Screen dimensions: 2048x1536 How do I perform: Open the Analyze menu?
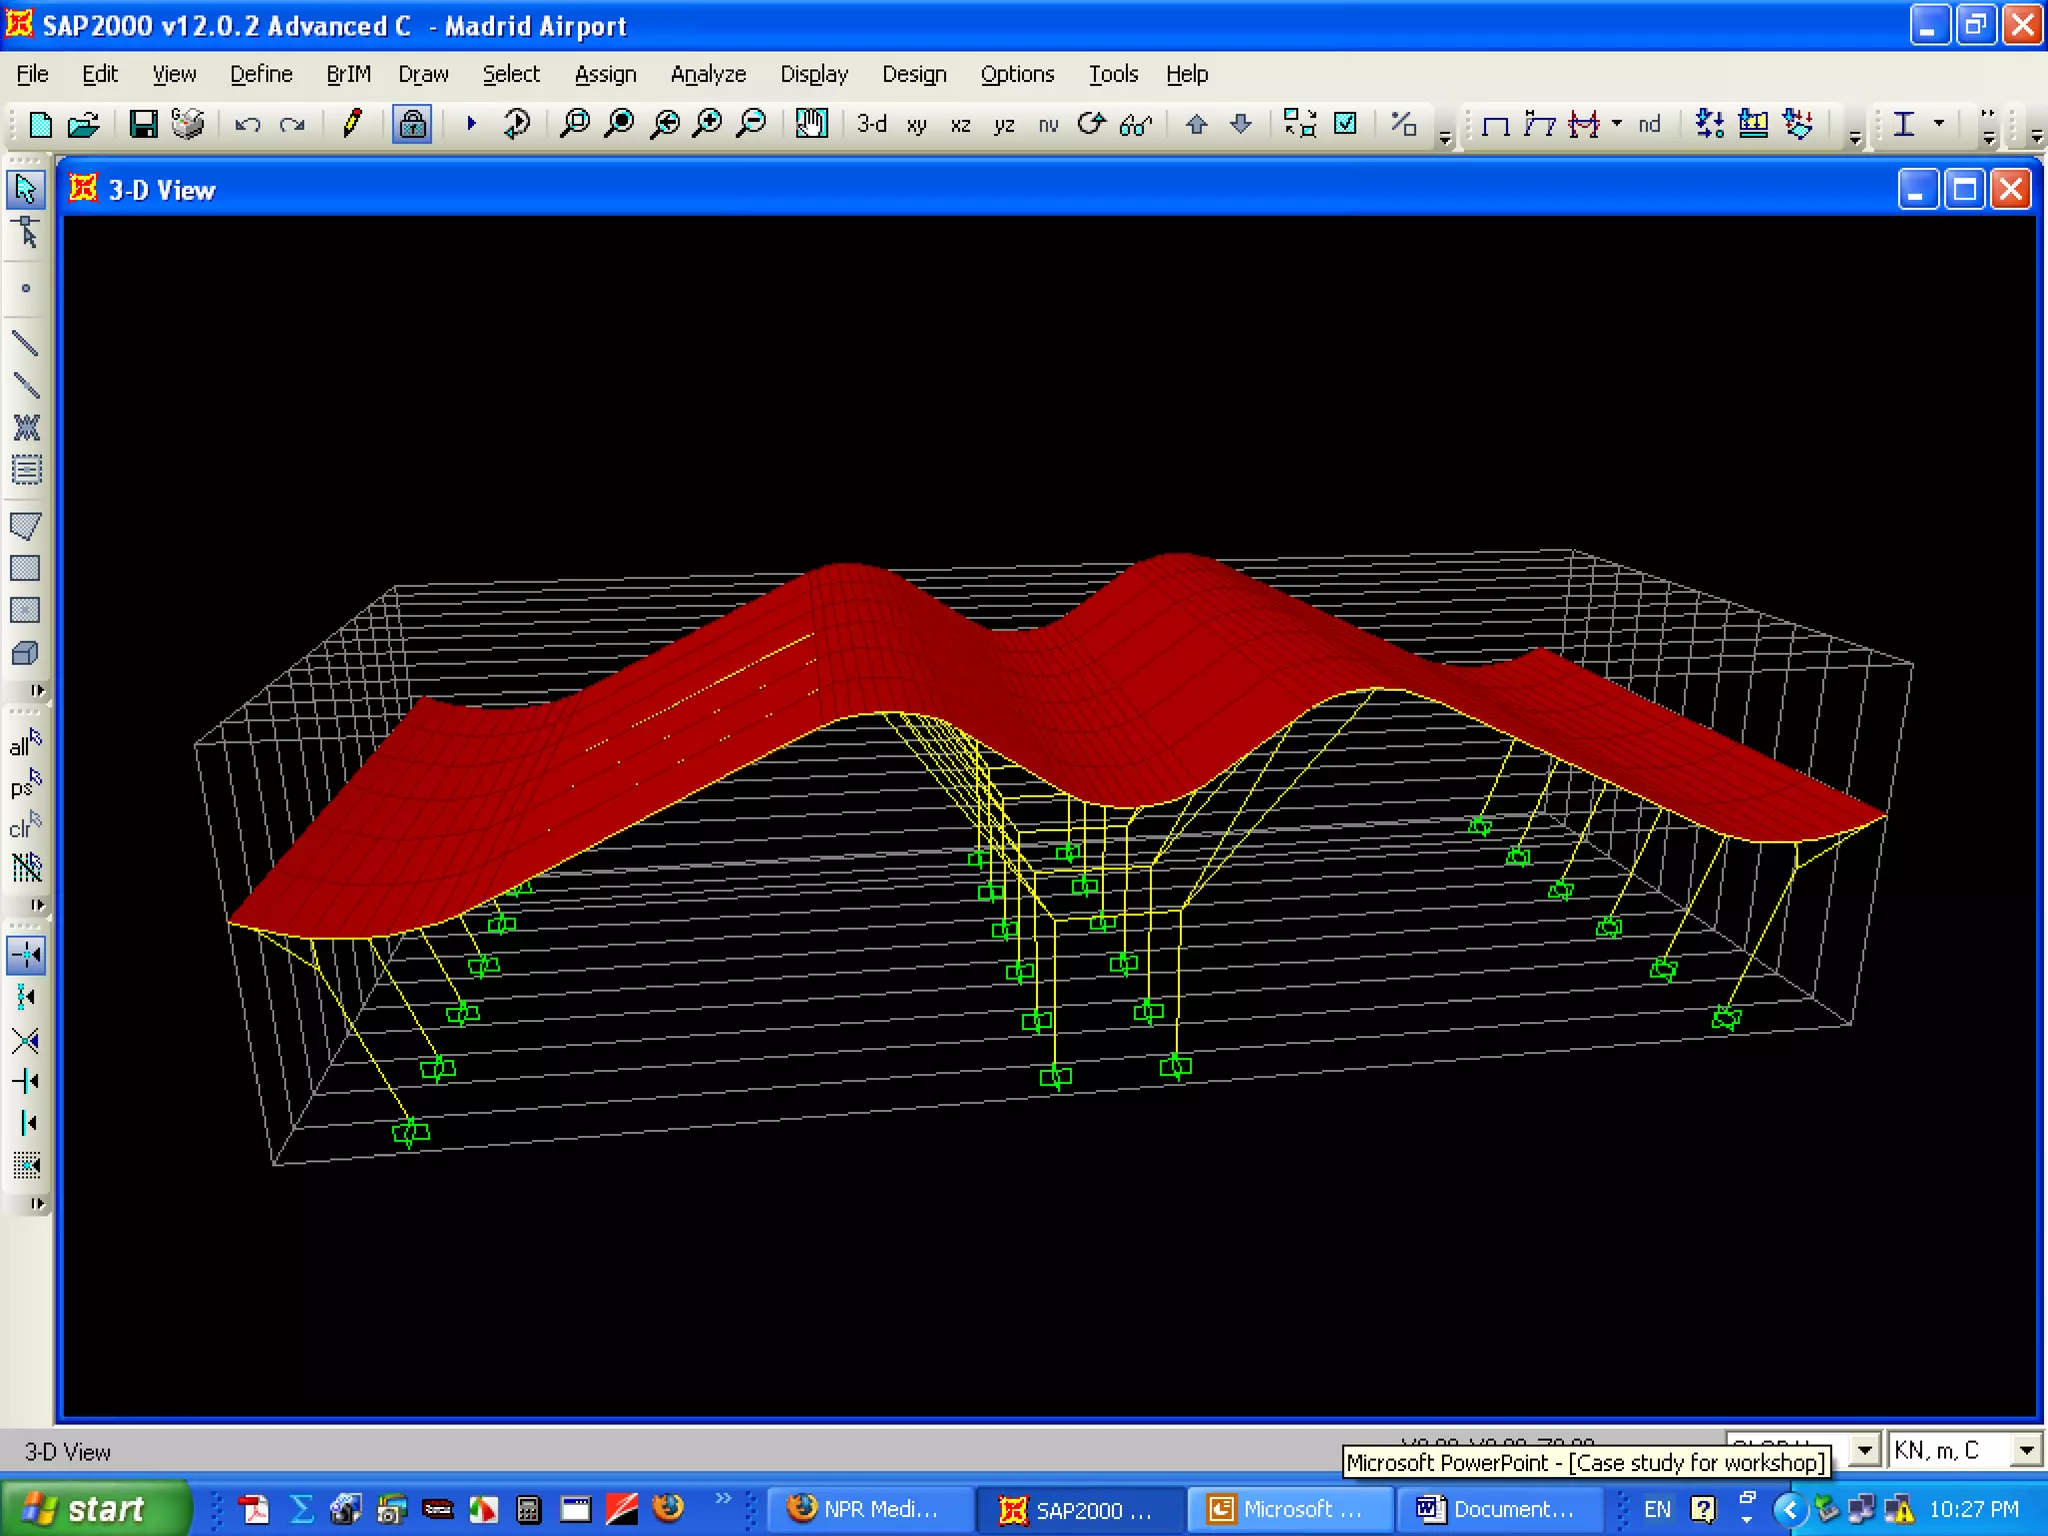707,74
